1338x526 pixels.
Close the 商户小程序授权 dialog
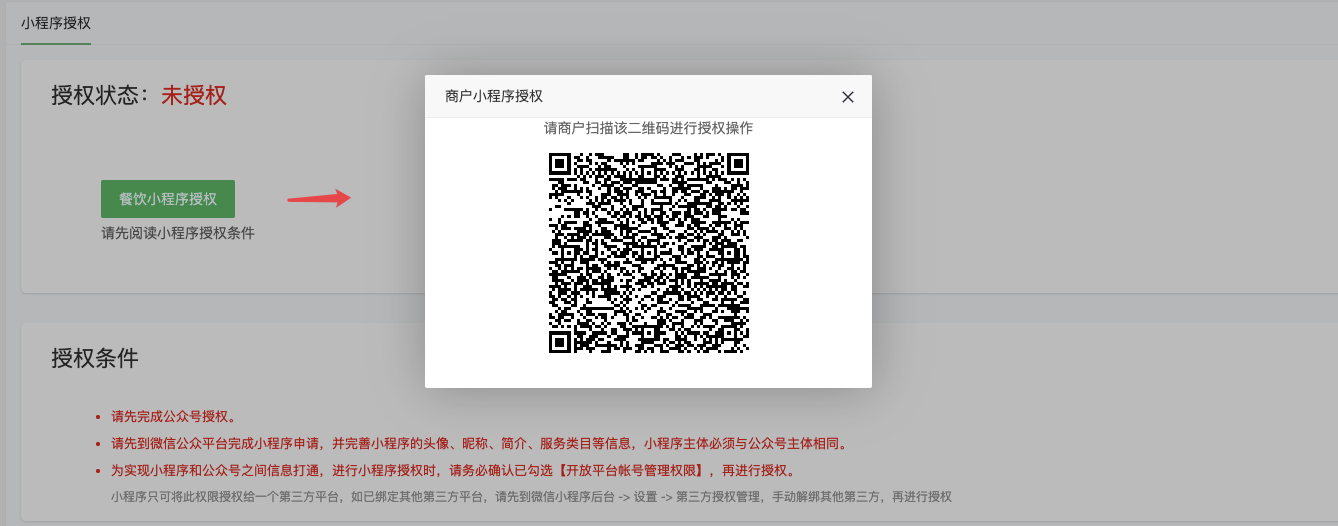(848, 97)
